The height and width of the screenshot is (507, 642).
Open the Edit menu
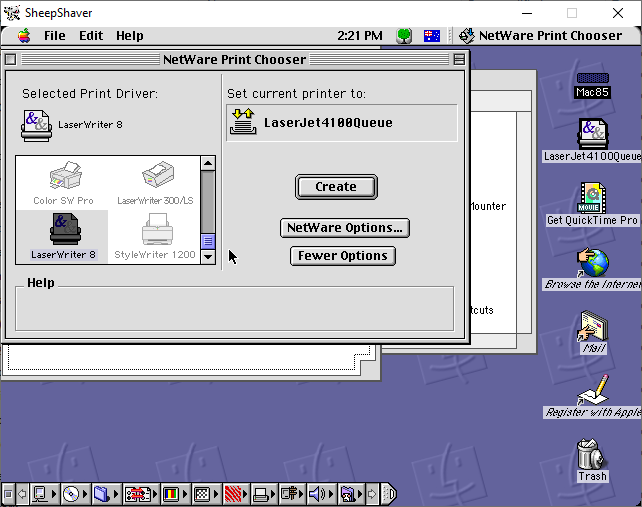coord(91,36)
